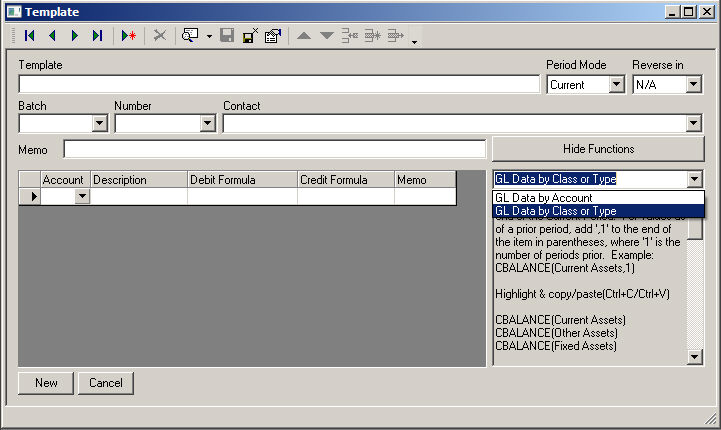Image resolution: width=721 pixels, height=430 pixels.
Task: Click the move row up triangle icon
Action: point(303,35)
